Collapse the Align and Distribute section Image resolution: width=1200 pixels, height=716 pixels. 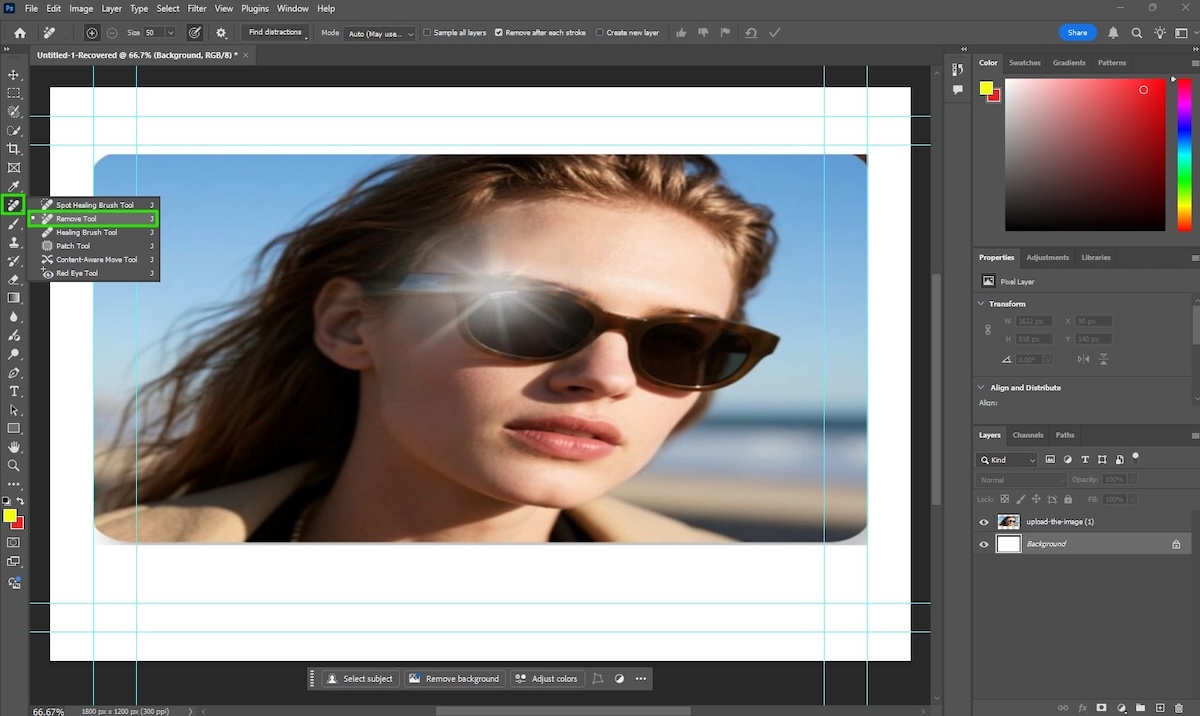tap(981, 388)
